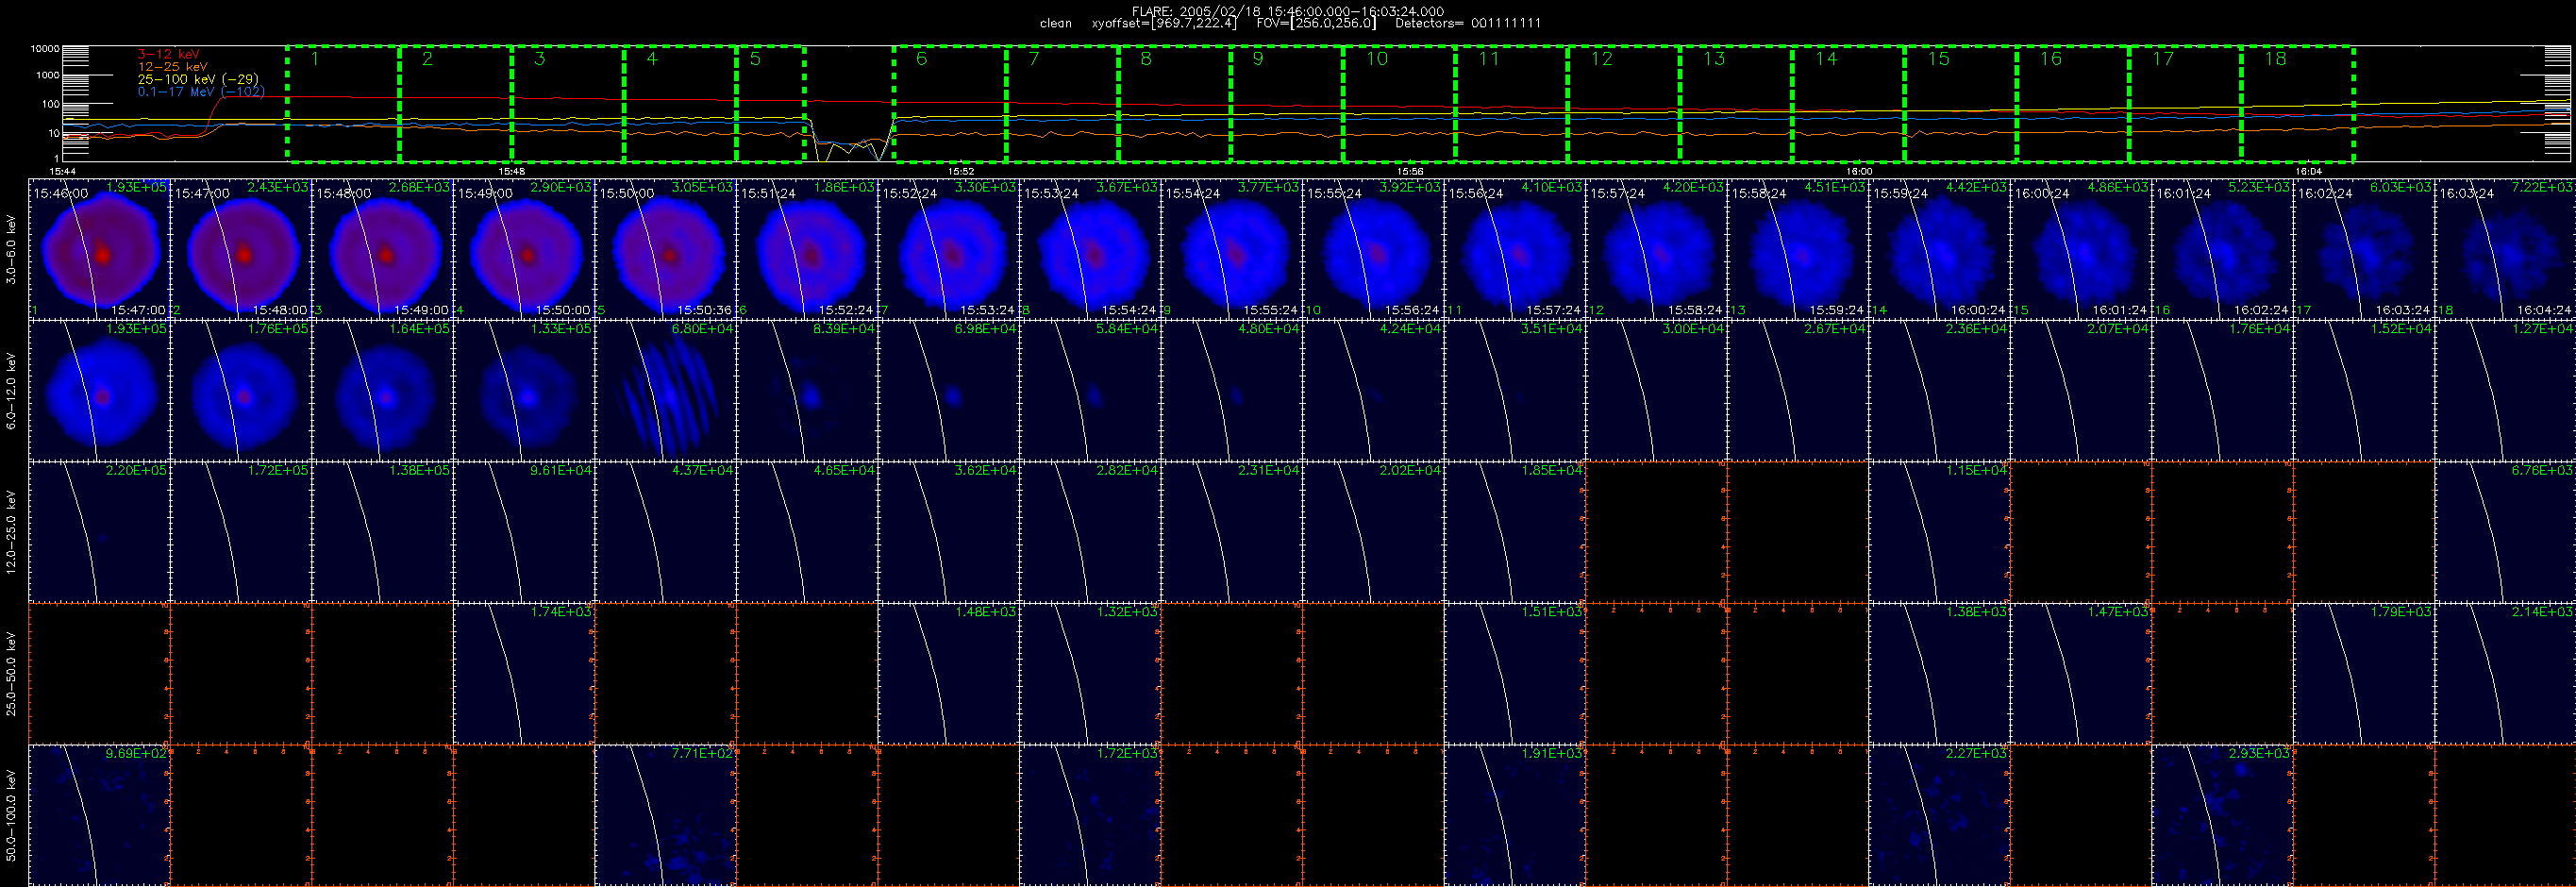2576x887 pixels.
Task: Open the 6-12 keV image labeled 1.76E+05
Action: (x=241, y=391)
